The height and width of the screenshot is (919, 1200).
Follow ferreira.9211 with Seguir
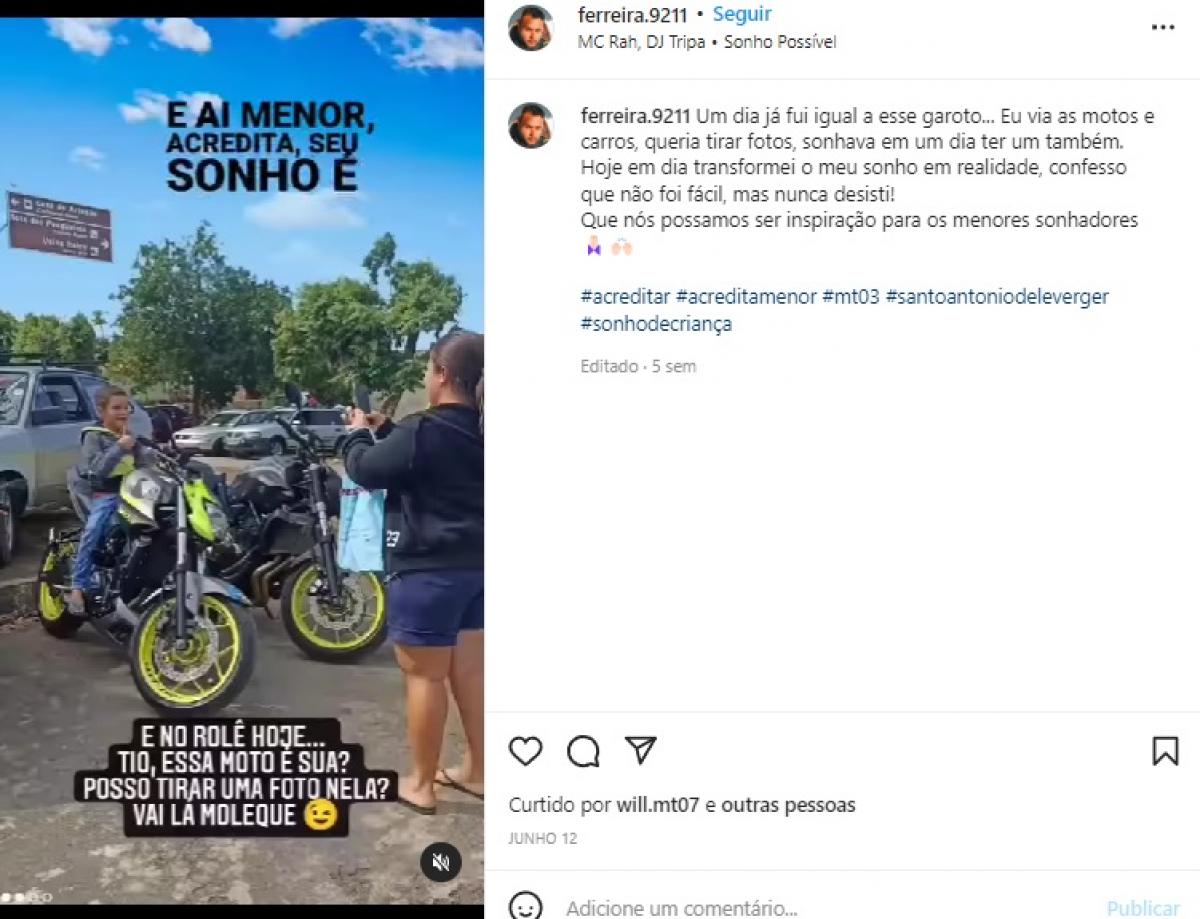742,15
